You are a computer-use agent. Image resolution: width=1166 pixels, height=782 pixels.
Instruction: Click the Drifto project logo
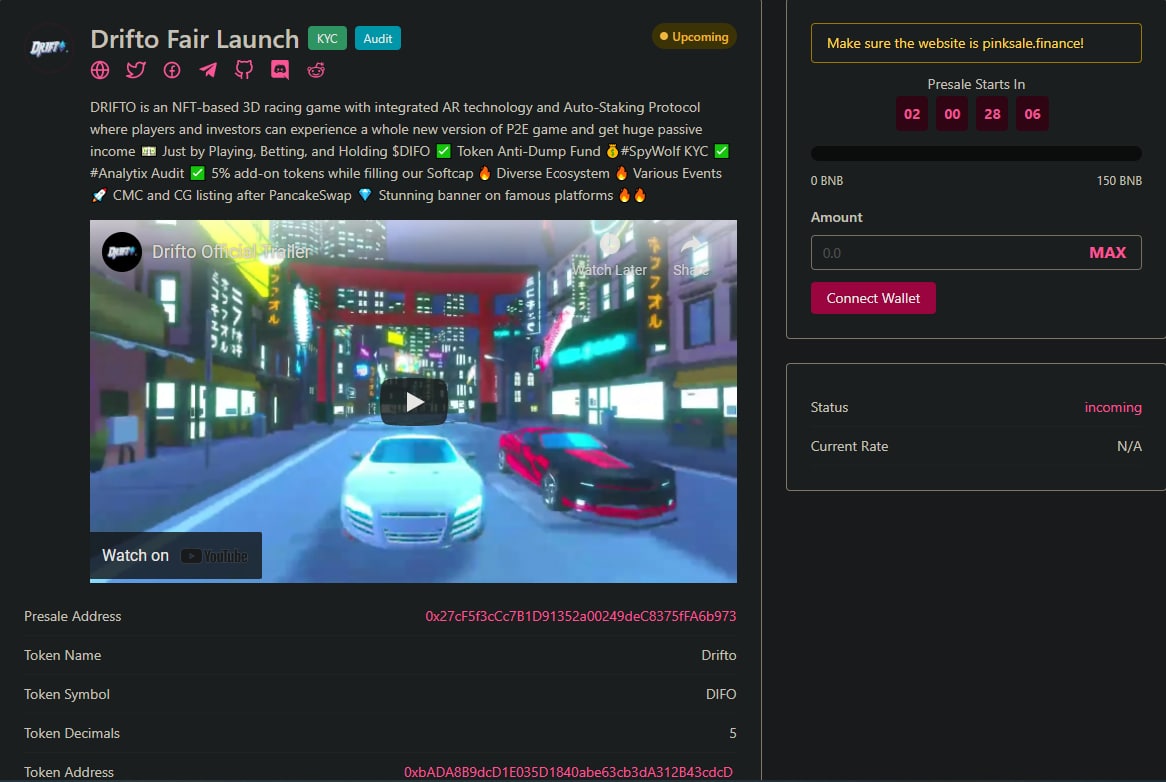48,48
